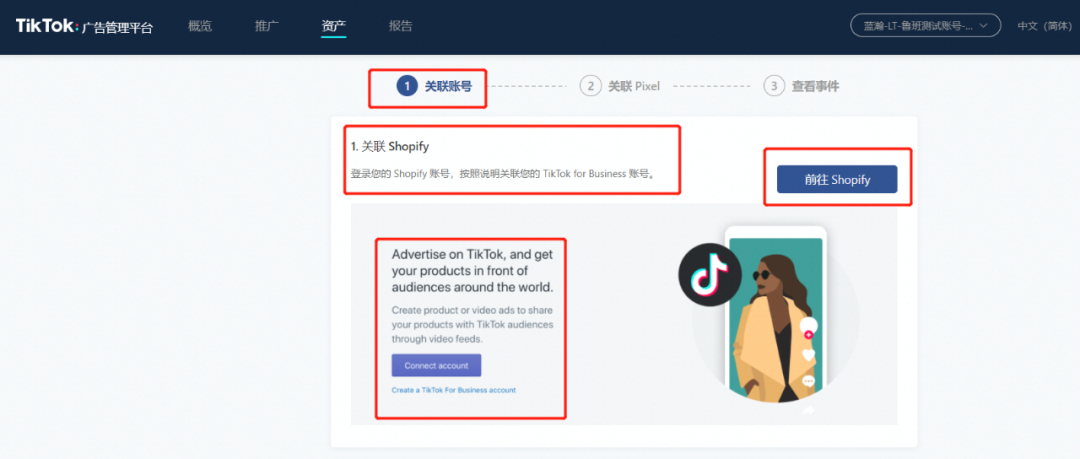Click the comment bubble icon on phone illustration

click(x=808, y=380)
